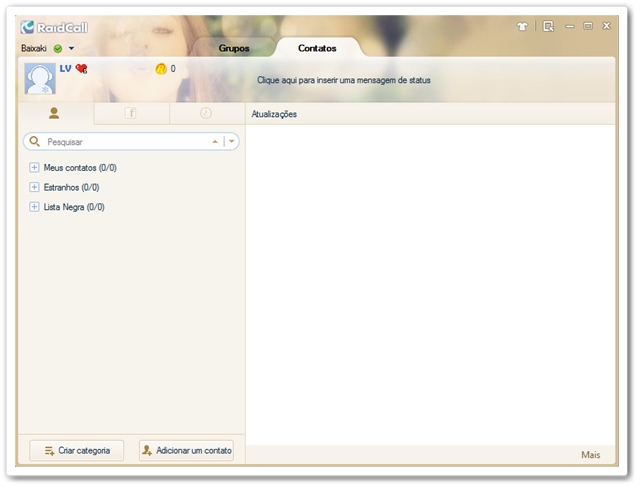640x488 pixels.
Task: Click the green online status indicator
Action: click(x=58, y=48)
